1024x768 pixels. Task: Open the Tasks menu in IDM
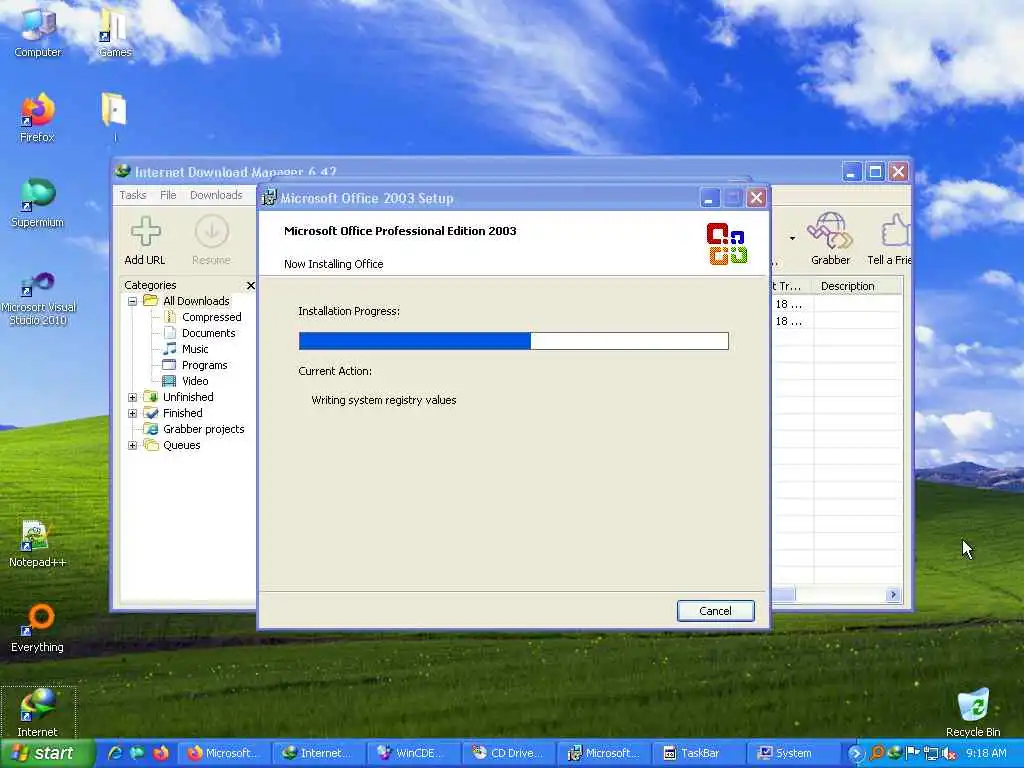[x=133, y=195]
